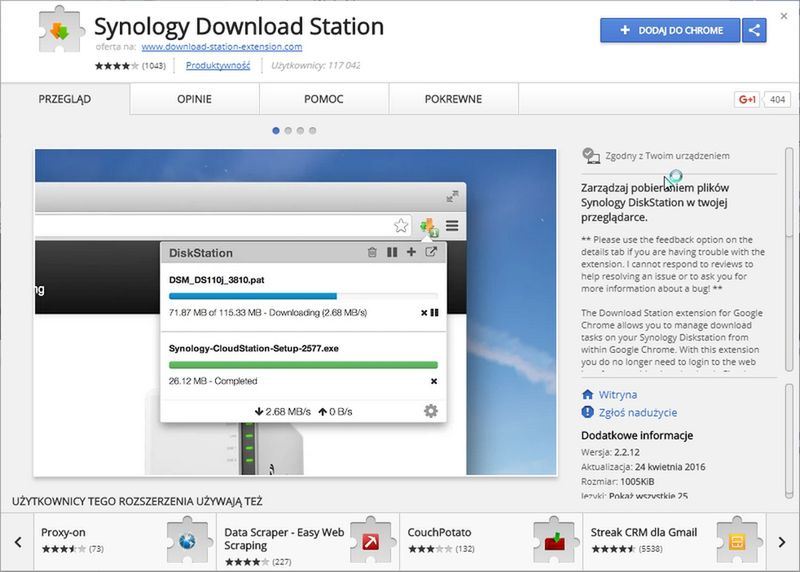Click the fullscreen arrows icon in screenshot
This screenshot has width=800, height=572.
tap(452, 196)
